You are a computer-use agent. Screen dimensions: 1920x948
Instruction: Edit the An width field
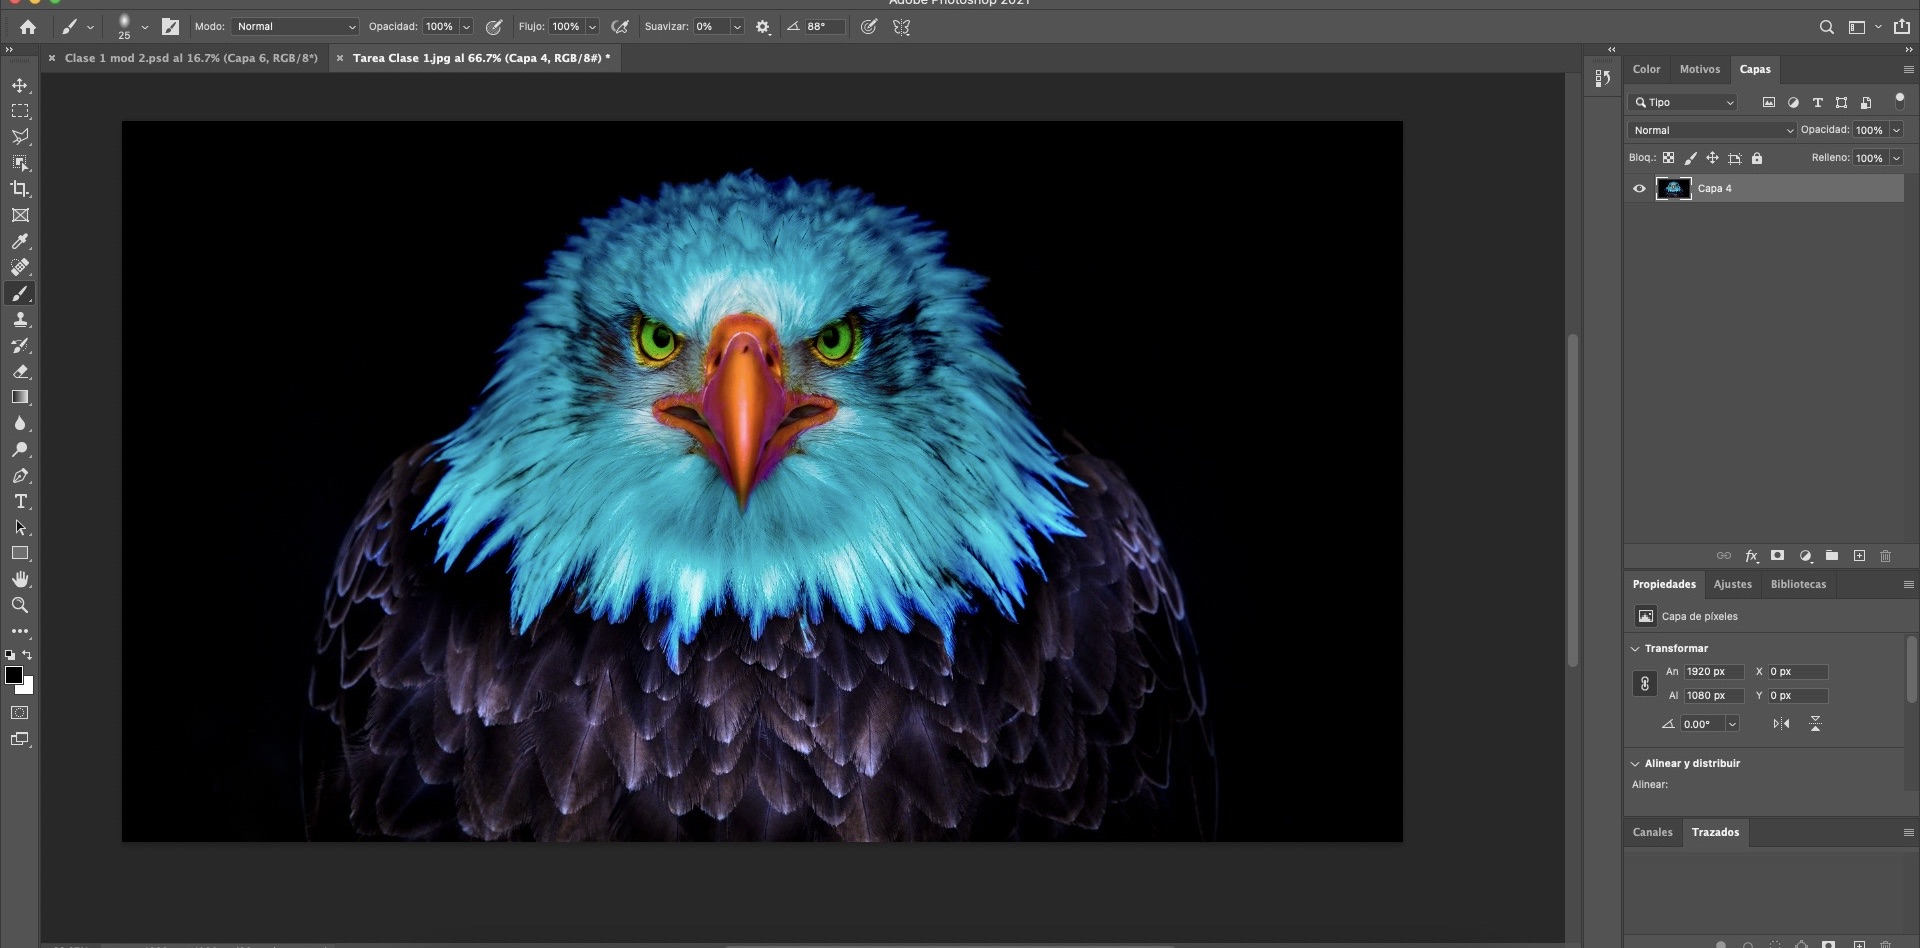click(1713, 671)
